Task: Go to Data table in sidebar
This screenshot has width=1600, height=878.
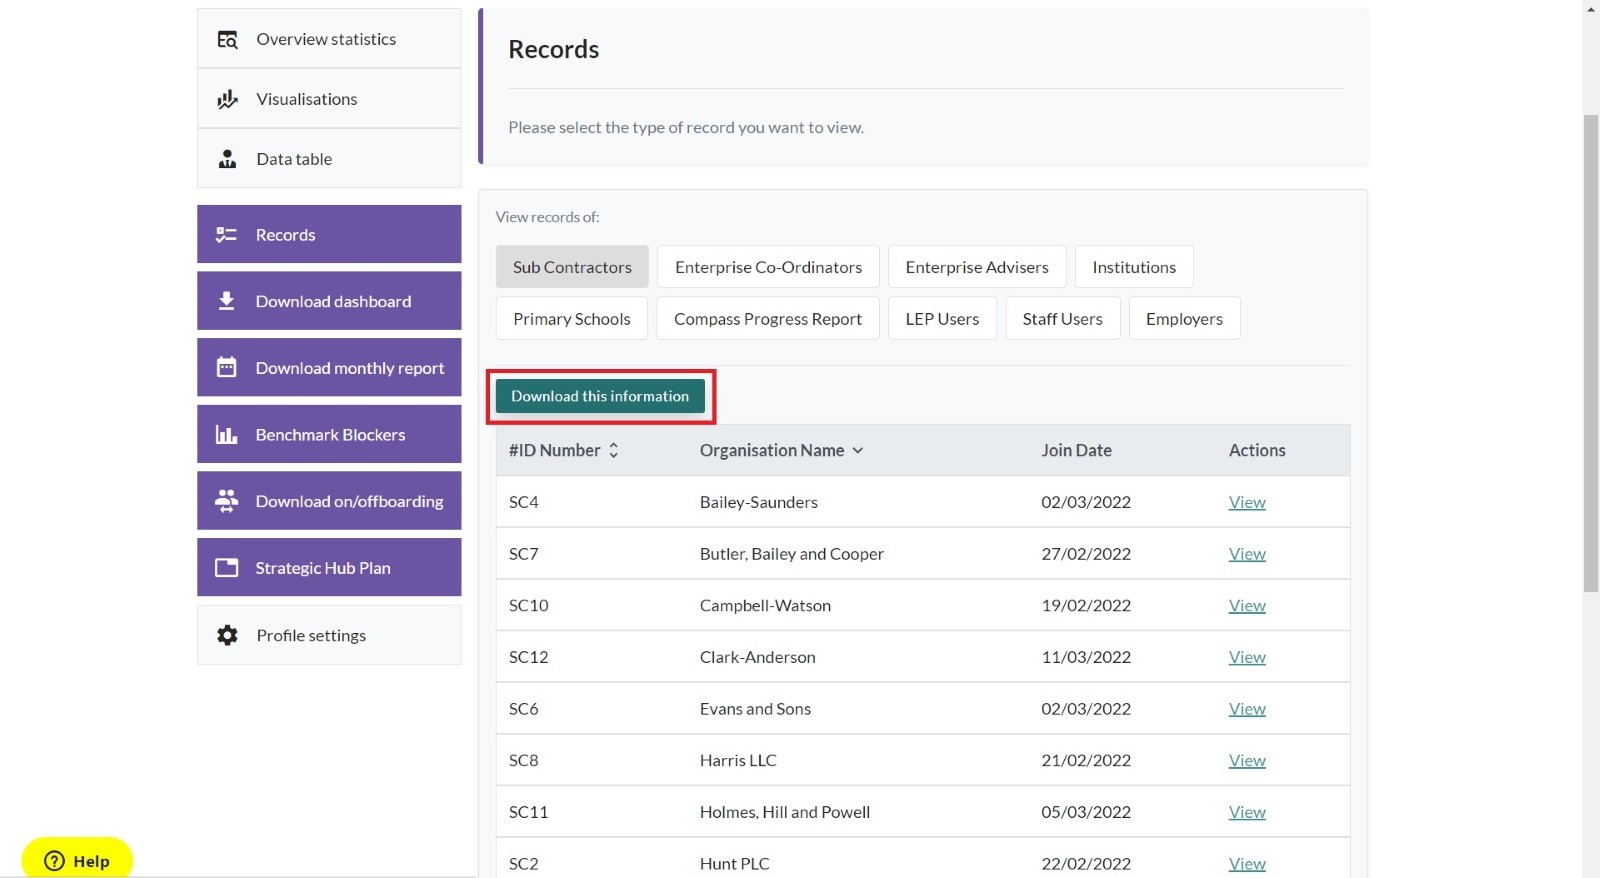Action: [329, 159]
